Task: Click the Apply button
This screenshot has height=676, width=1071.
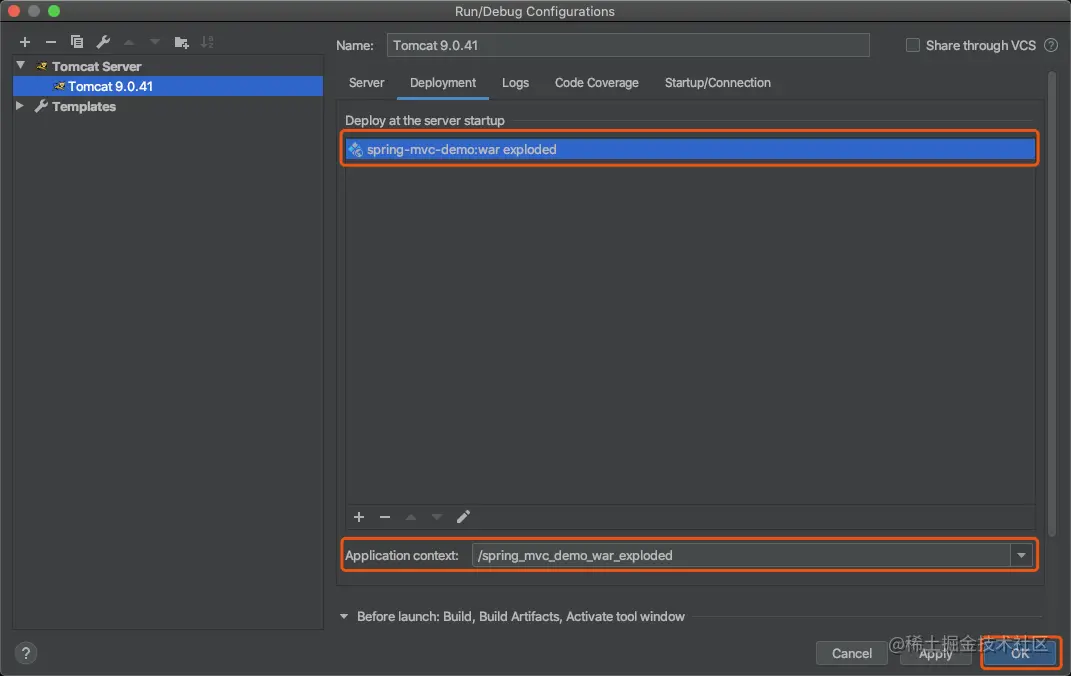Action: [x=935, y=653]
